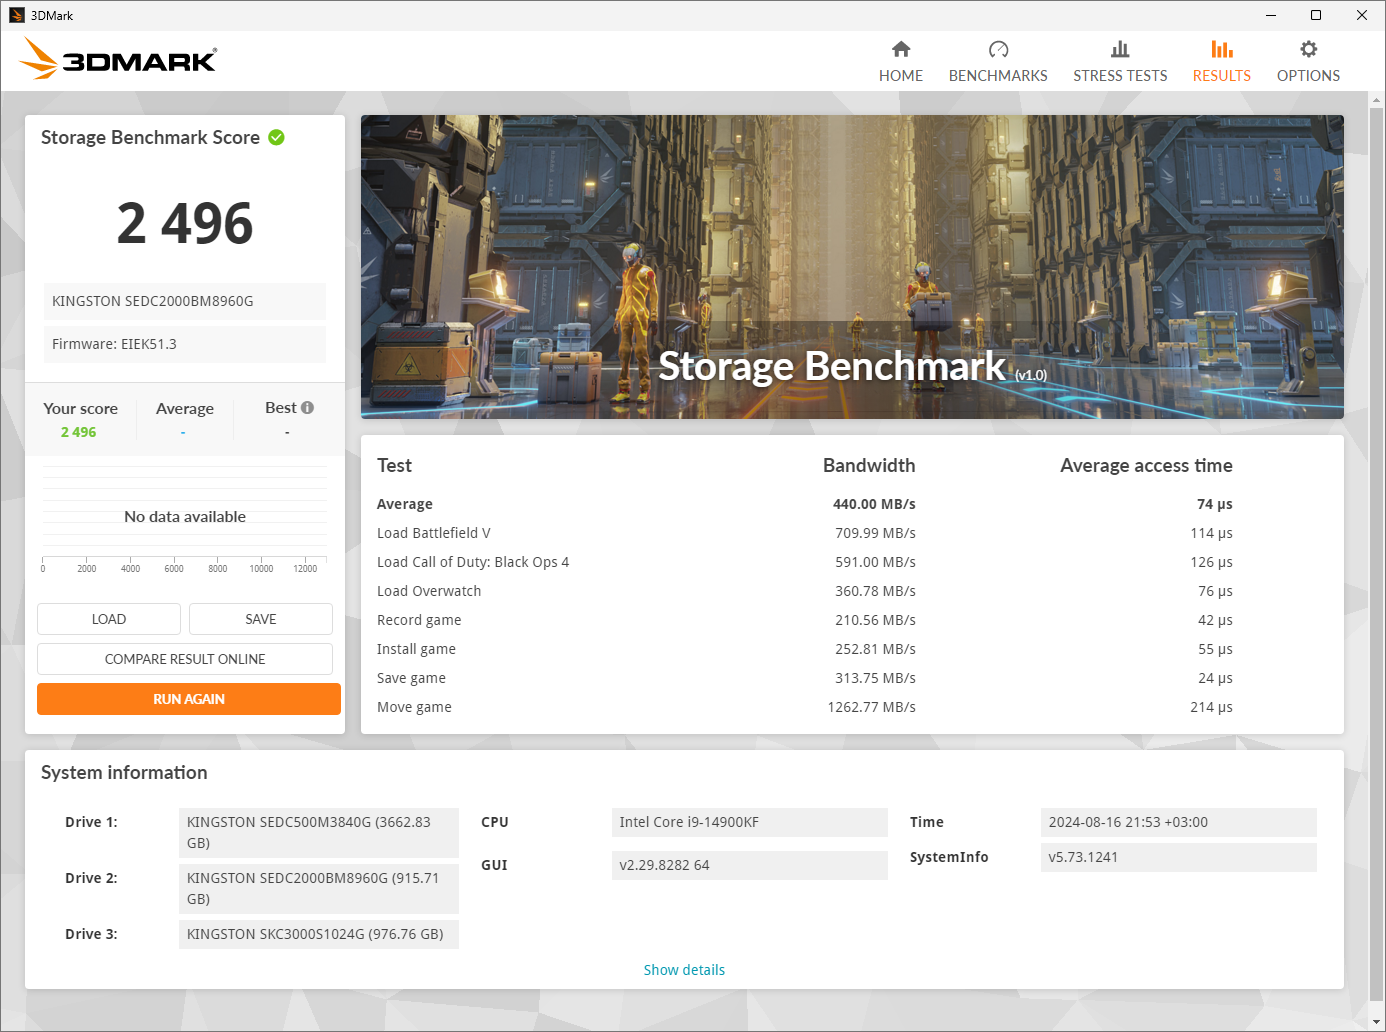
Task: Click the Average score column
Action: click(185, 420)
